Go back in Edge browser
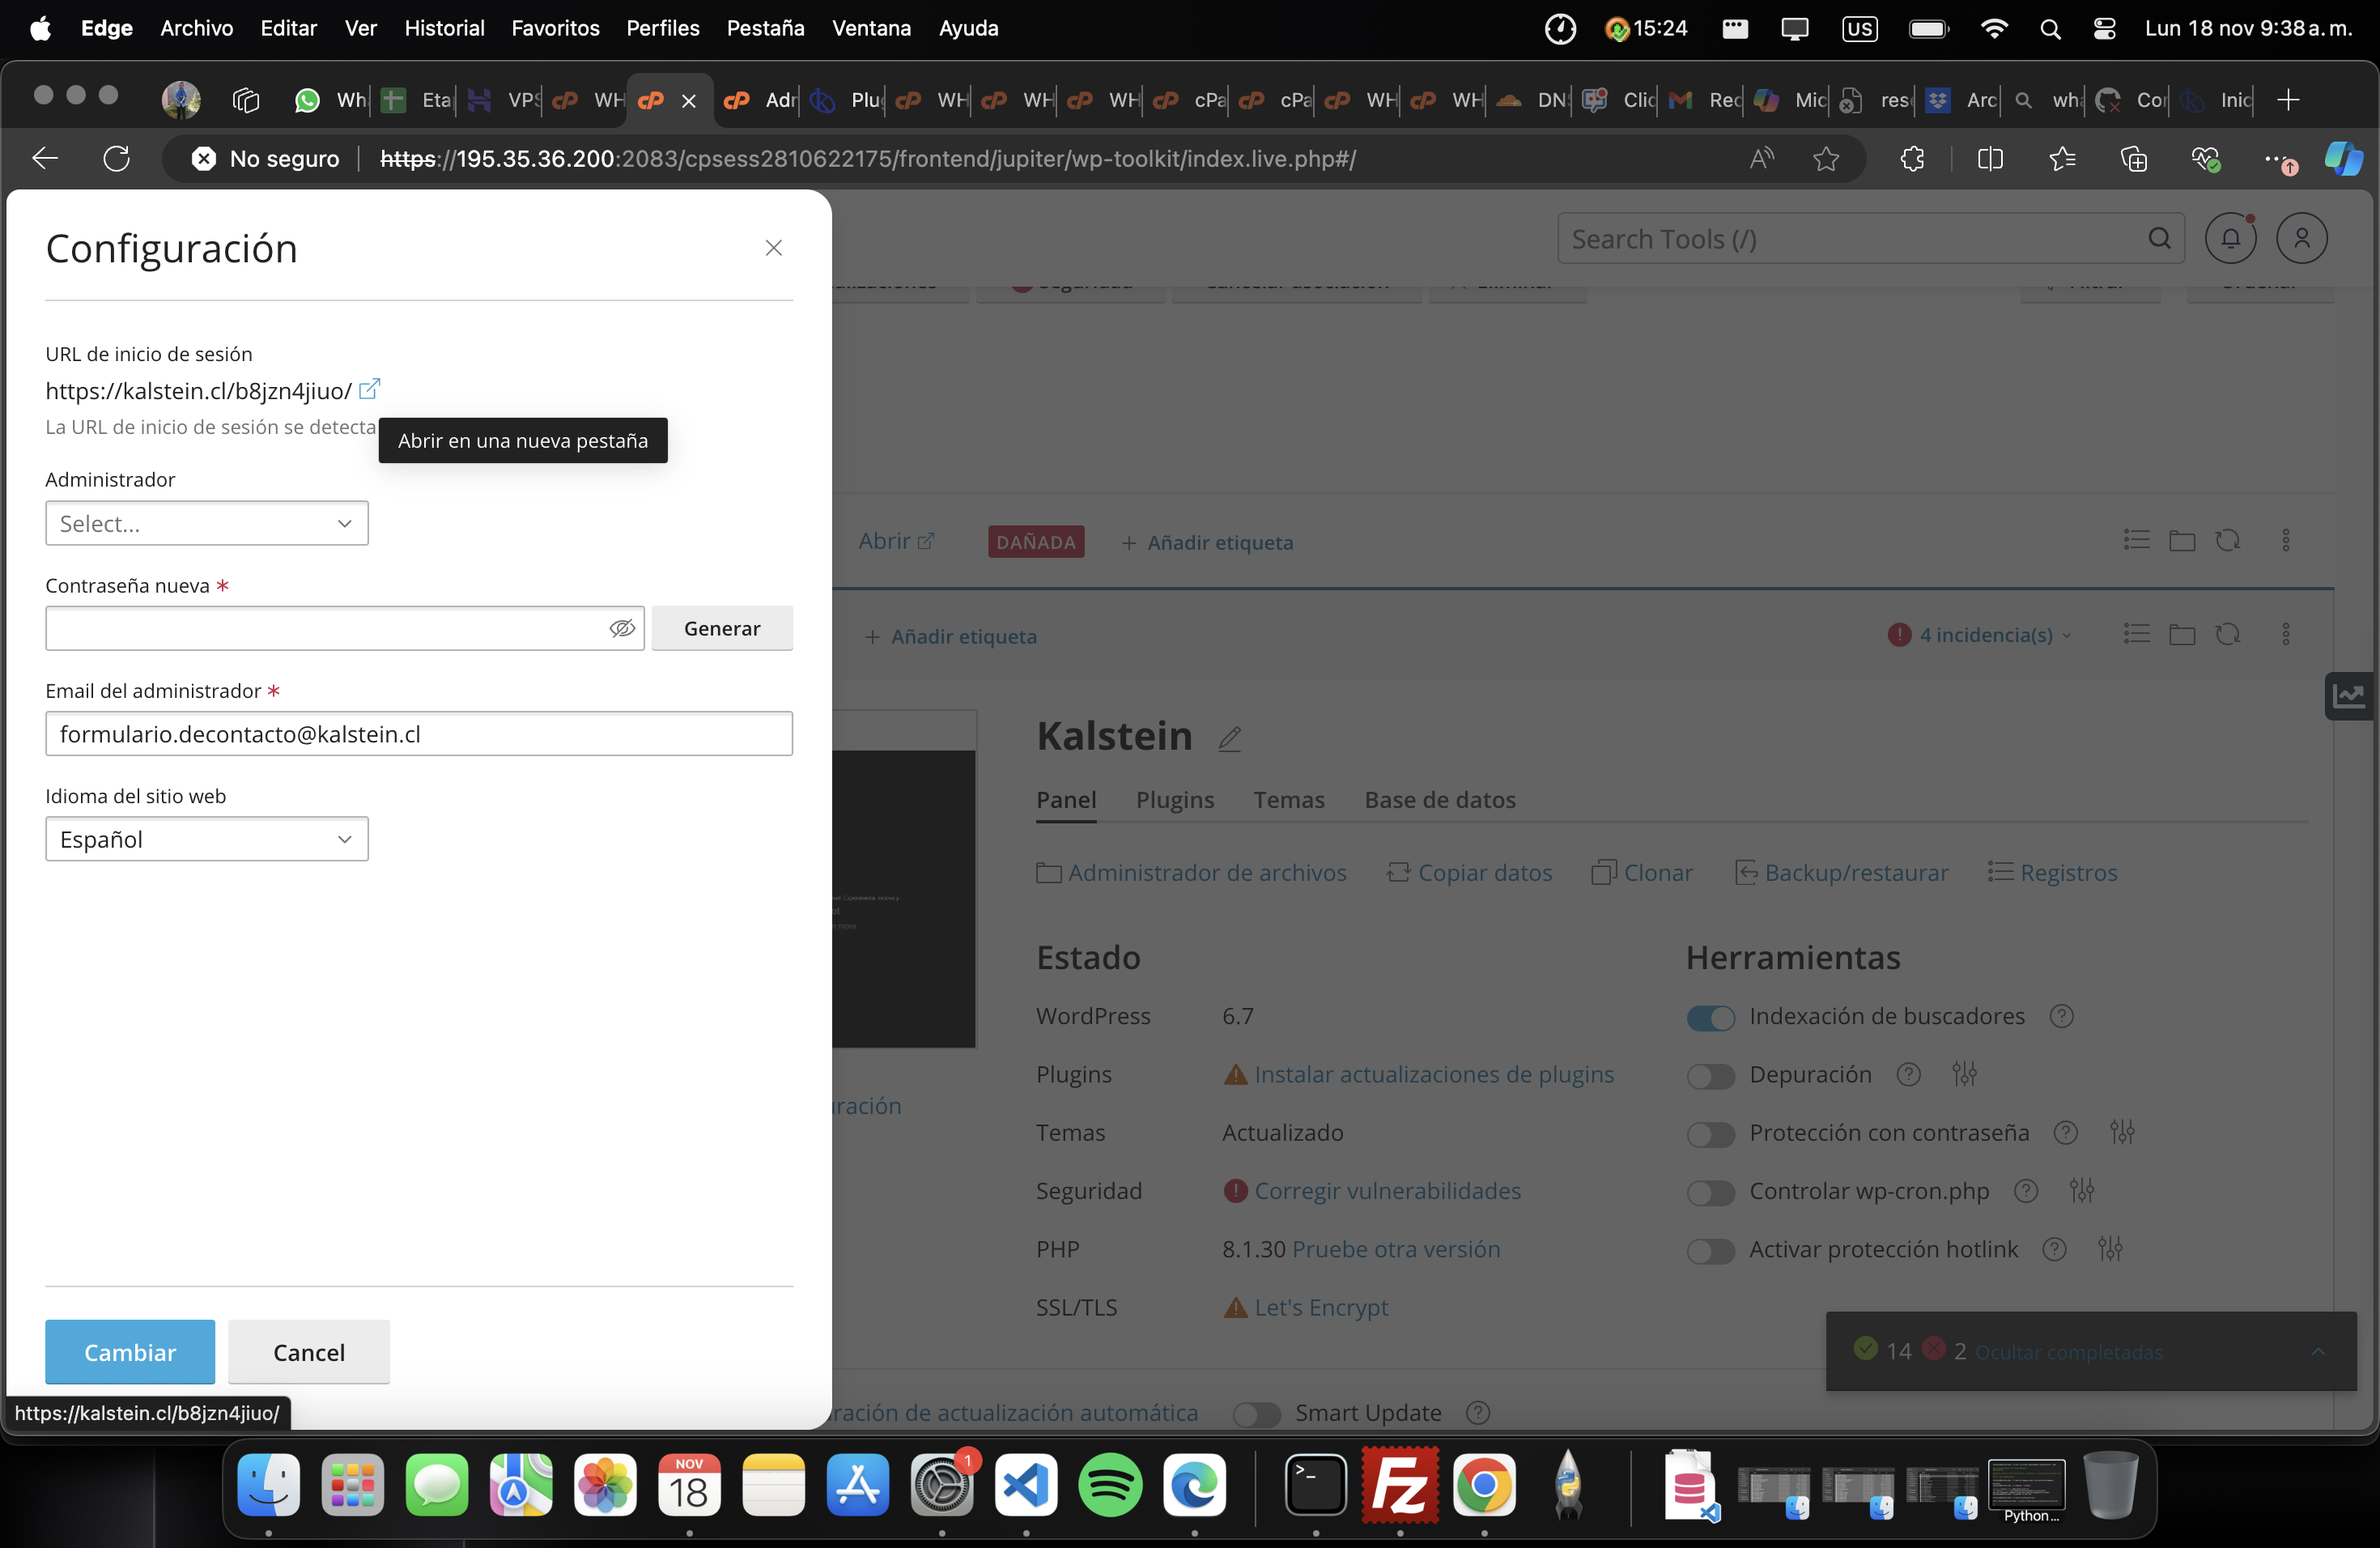 click(45, 159)
